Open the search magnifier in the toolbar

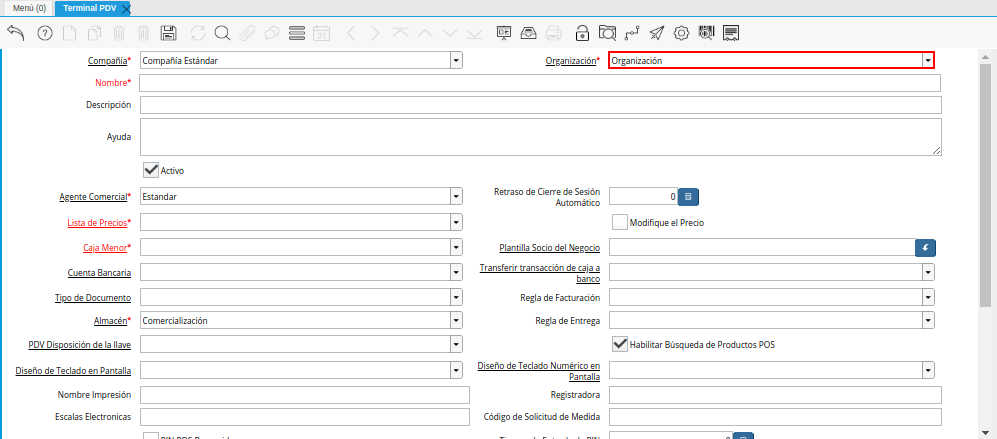click(222, 33)
